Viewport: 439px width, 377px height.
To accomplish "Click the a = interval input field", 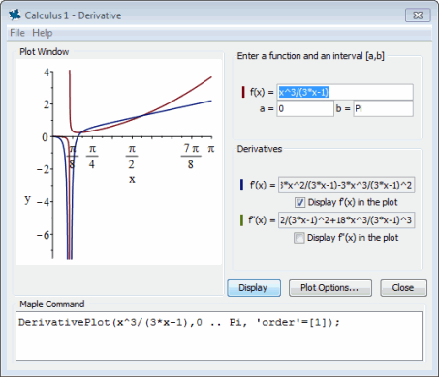I will point(305,109).
